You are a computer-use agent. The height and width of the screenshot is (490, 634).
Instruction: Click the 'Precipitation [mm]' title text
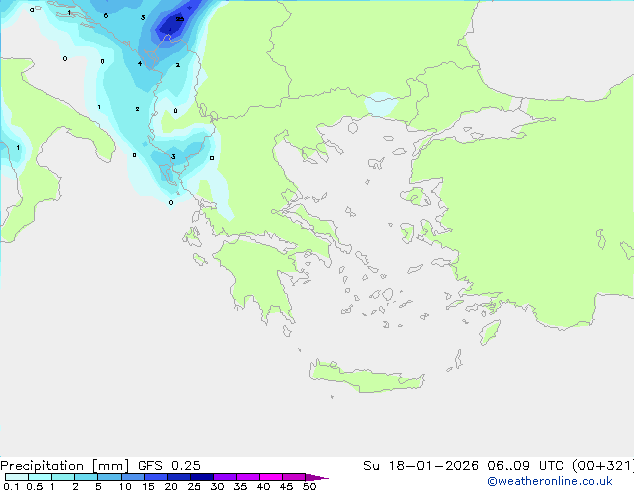(x=64, y=466)
